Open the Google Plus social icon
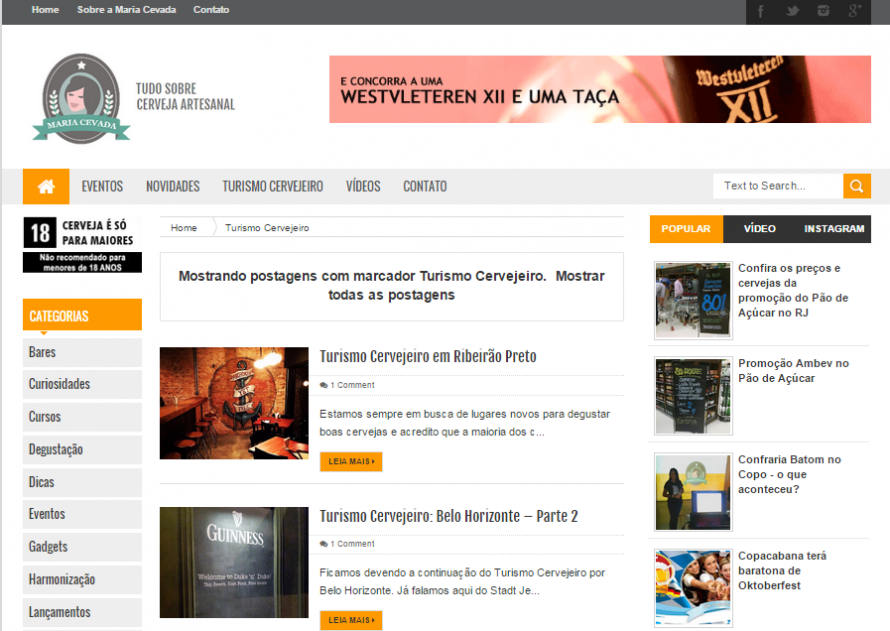This screenshot has width=890, height=631. point(855,11)
